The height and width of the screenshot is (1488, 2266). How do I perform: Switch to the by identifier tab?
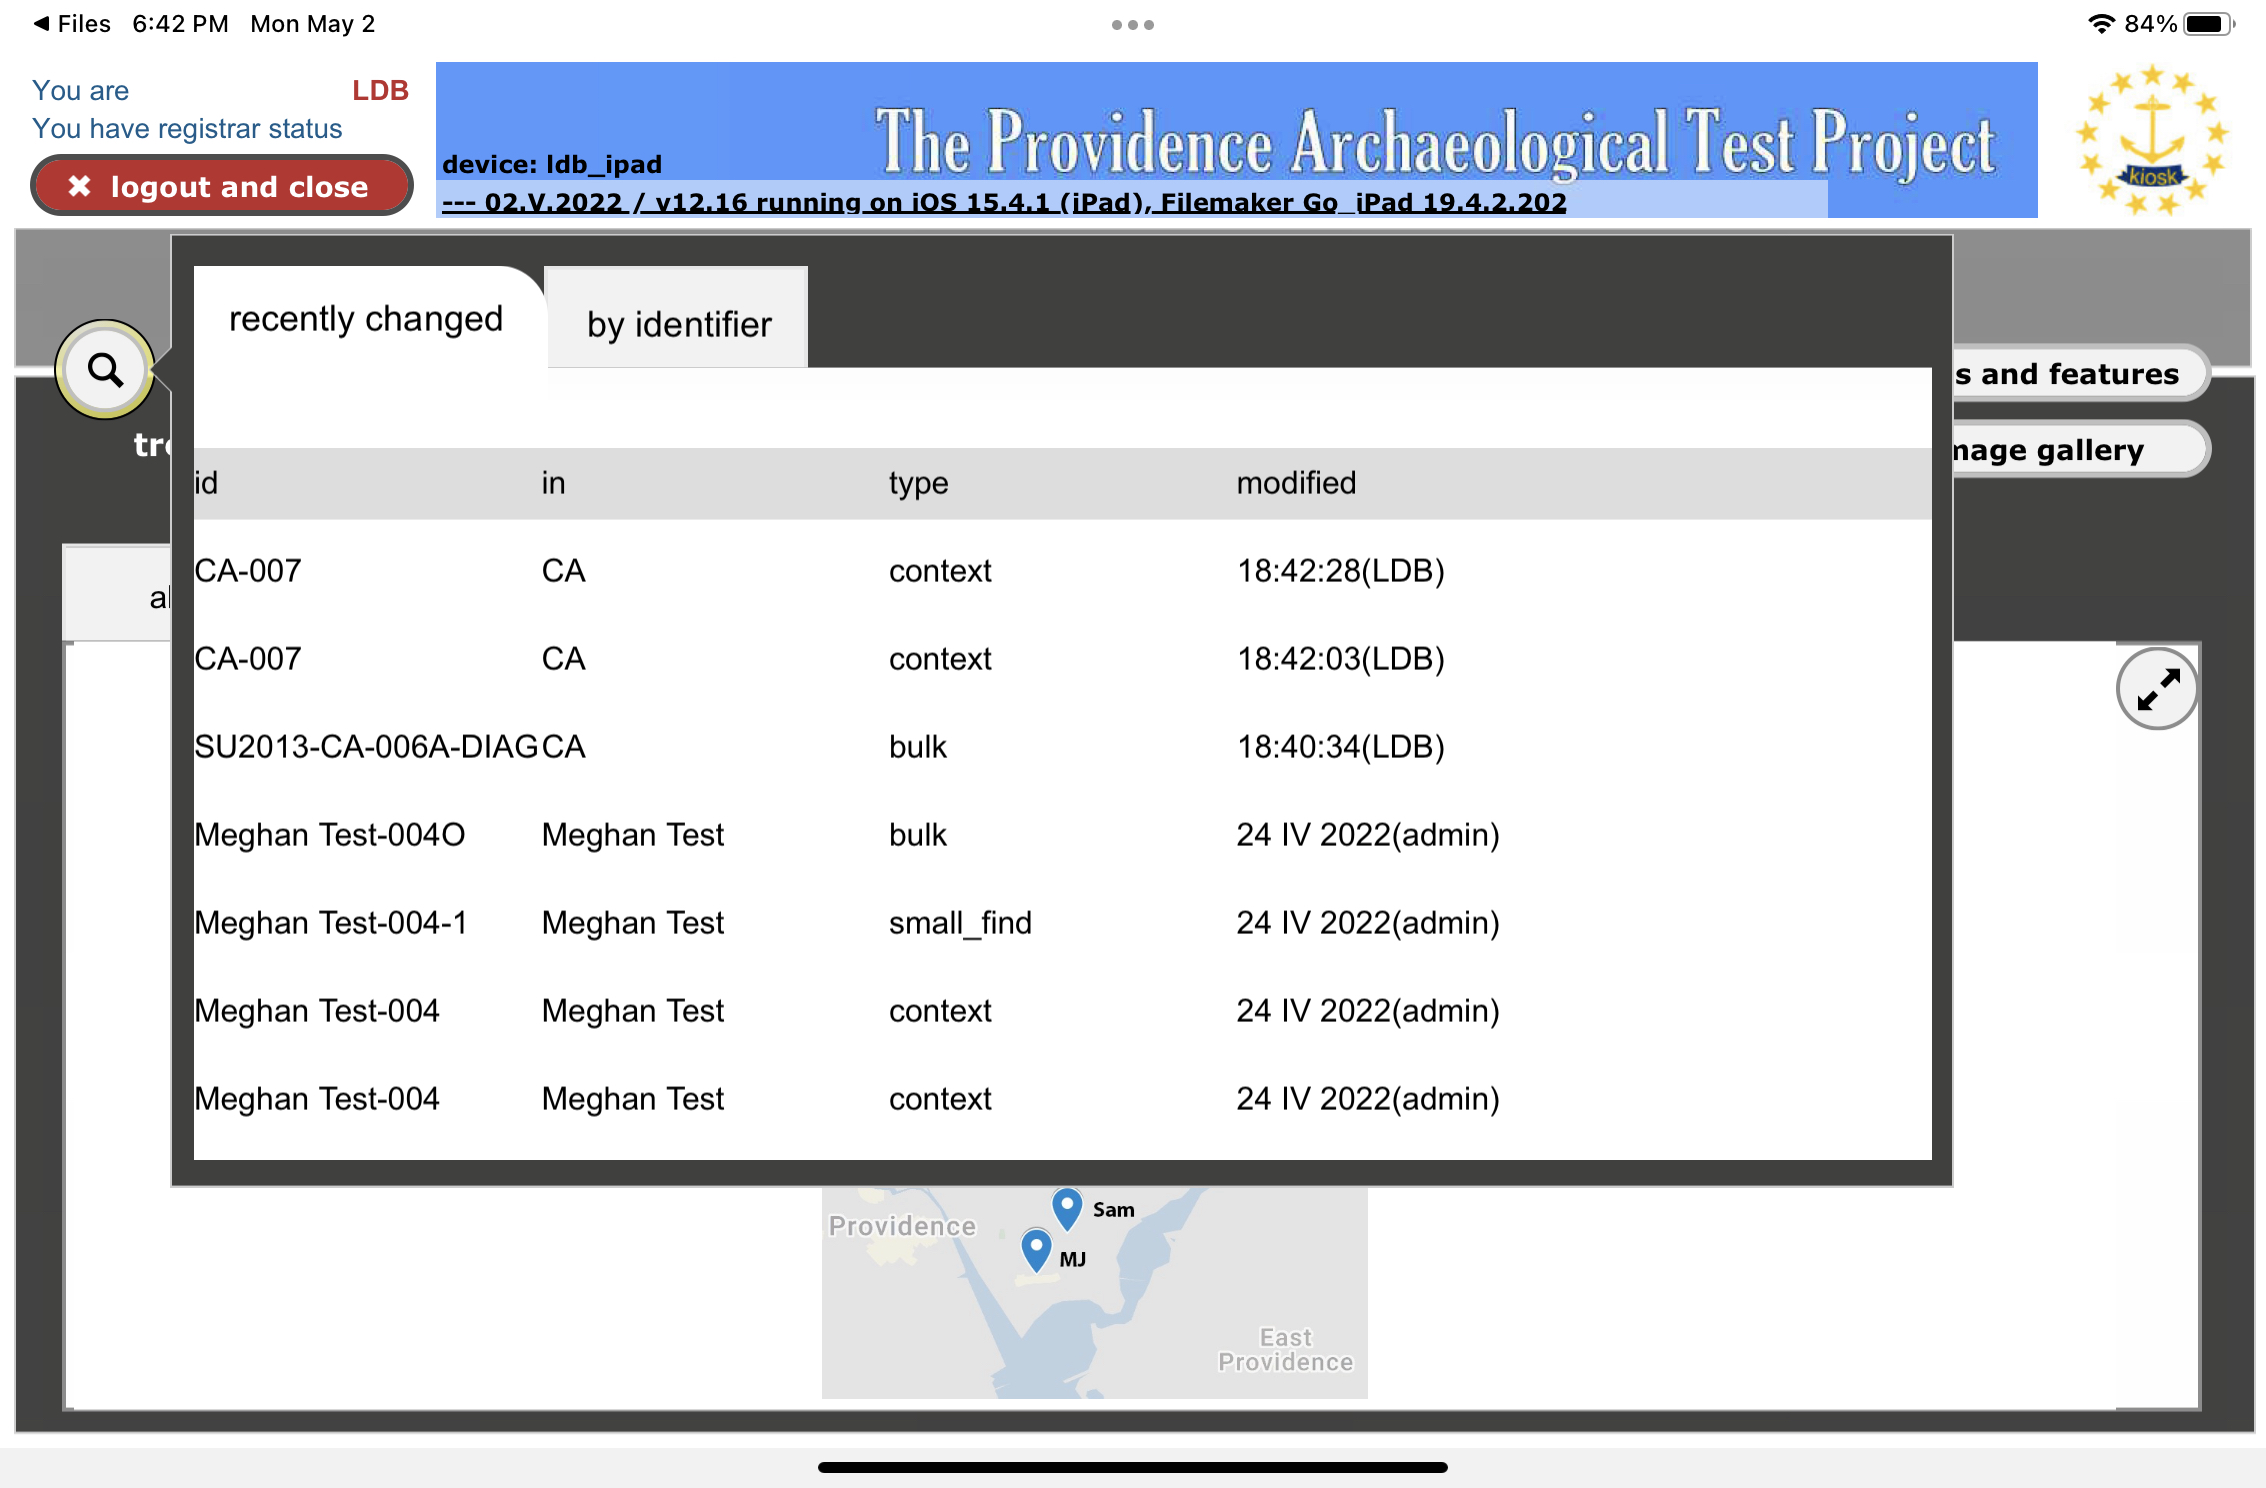[x=679, y=322]
